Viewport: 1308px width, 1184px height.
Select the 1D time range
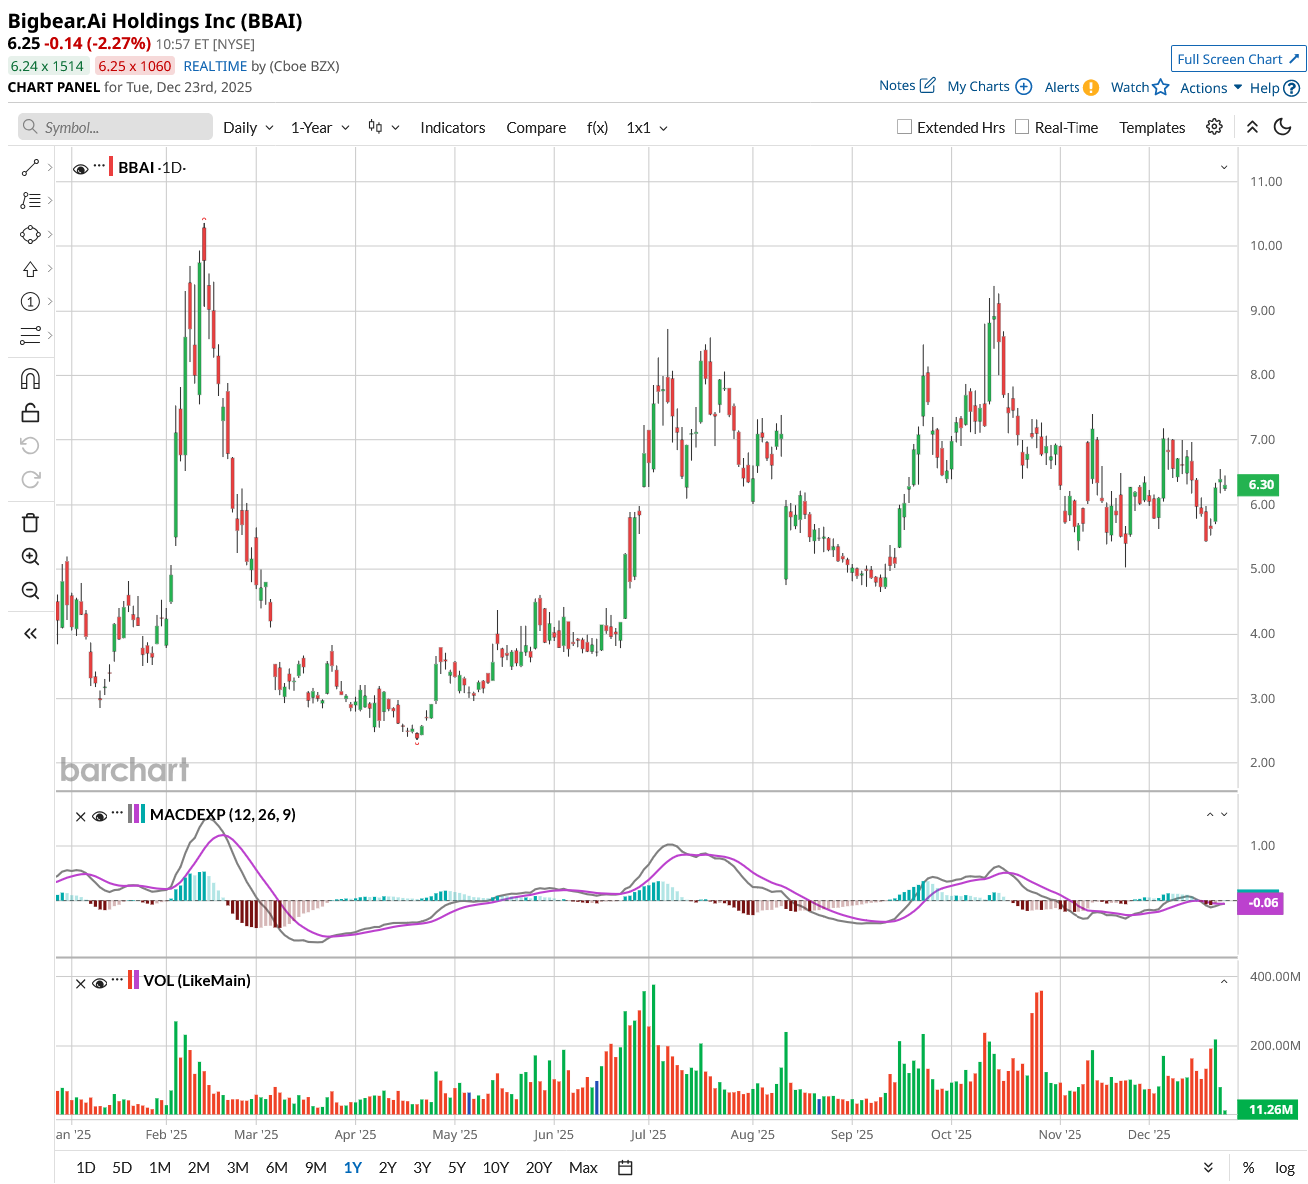[x=86, y=1167]
